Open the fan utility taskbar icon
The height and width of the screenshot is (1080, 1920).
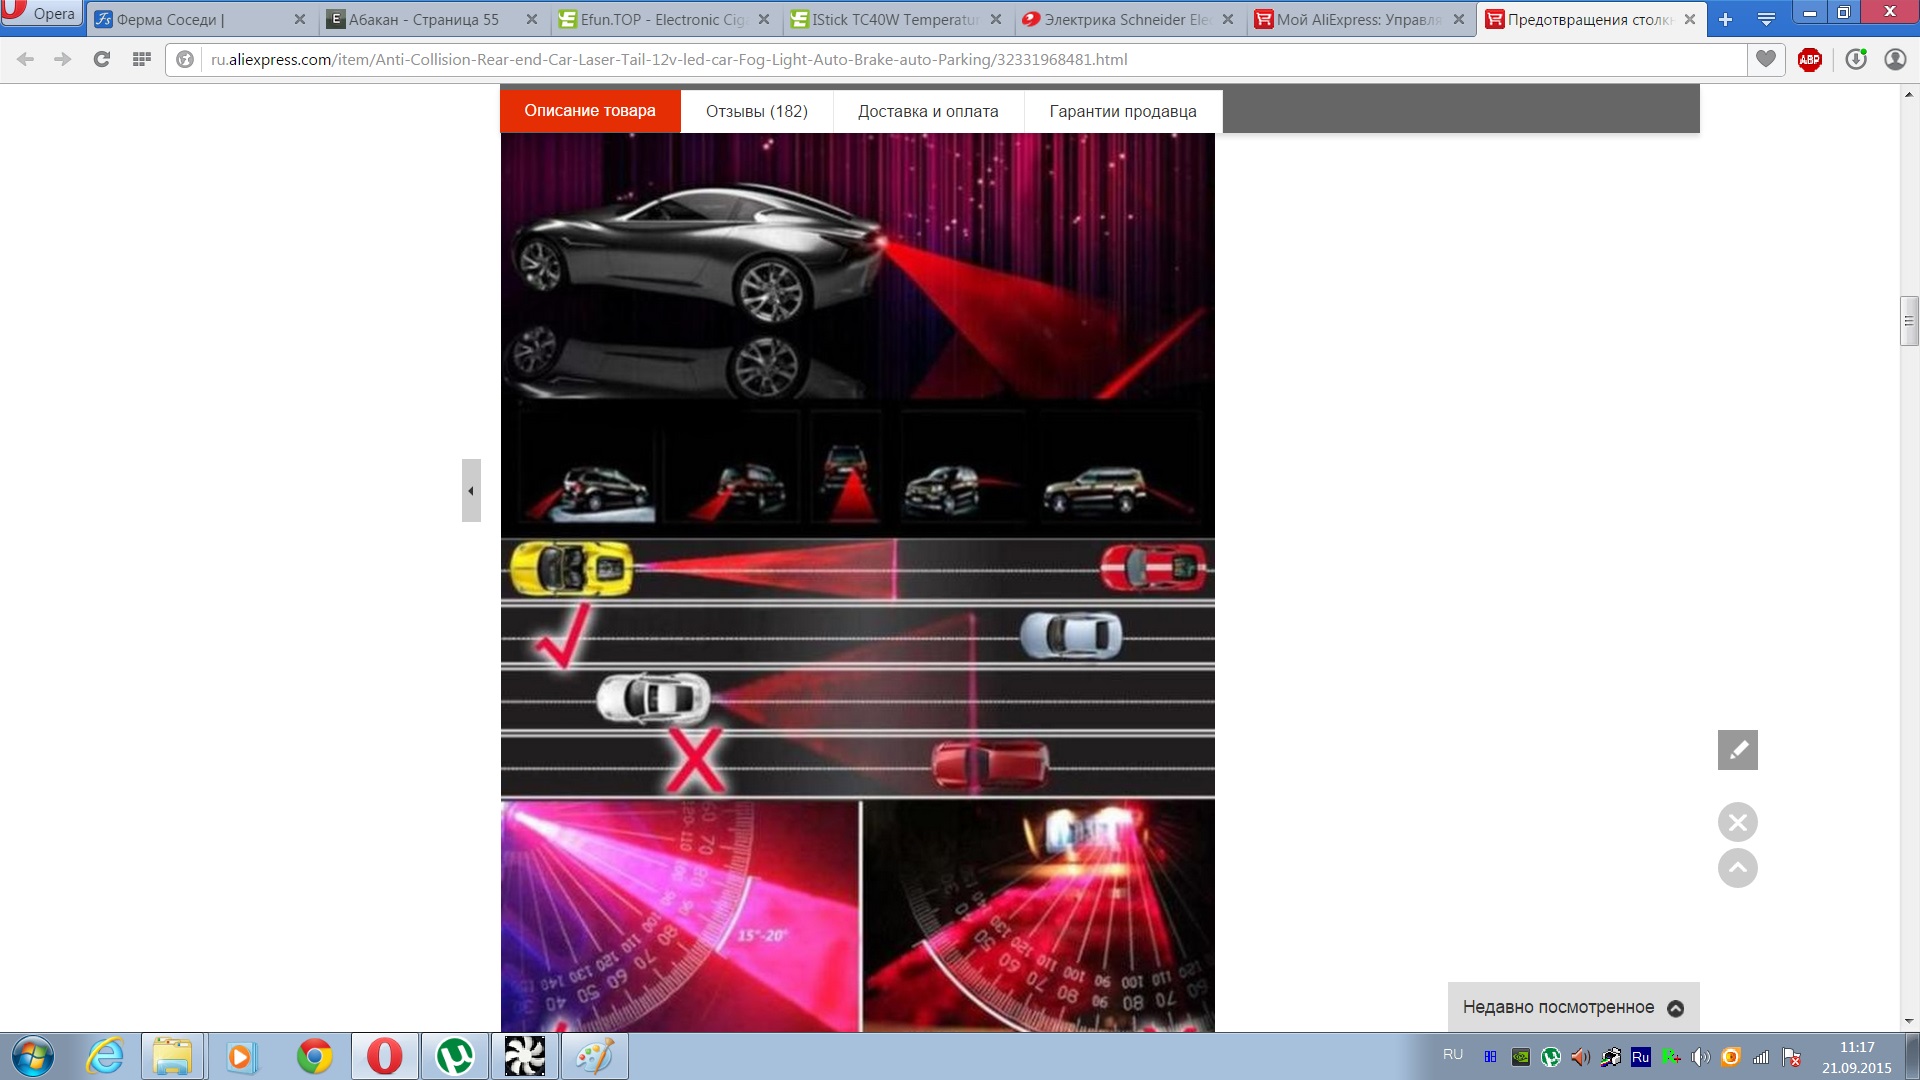point(525,1056)
